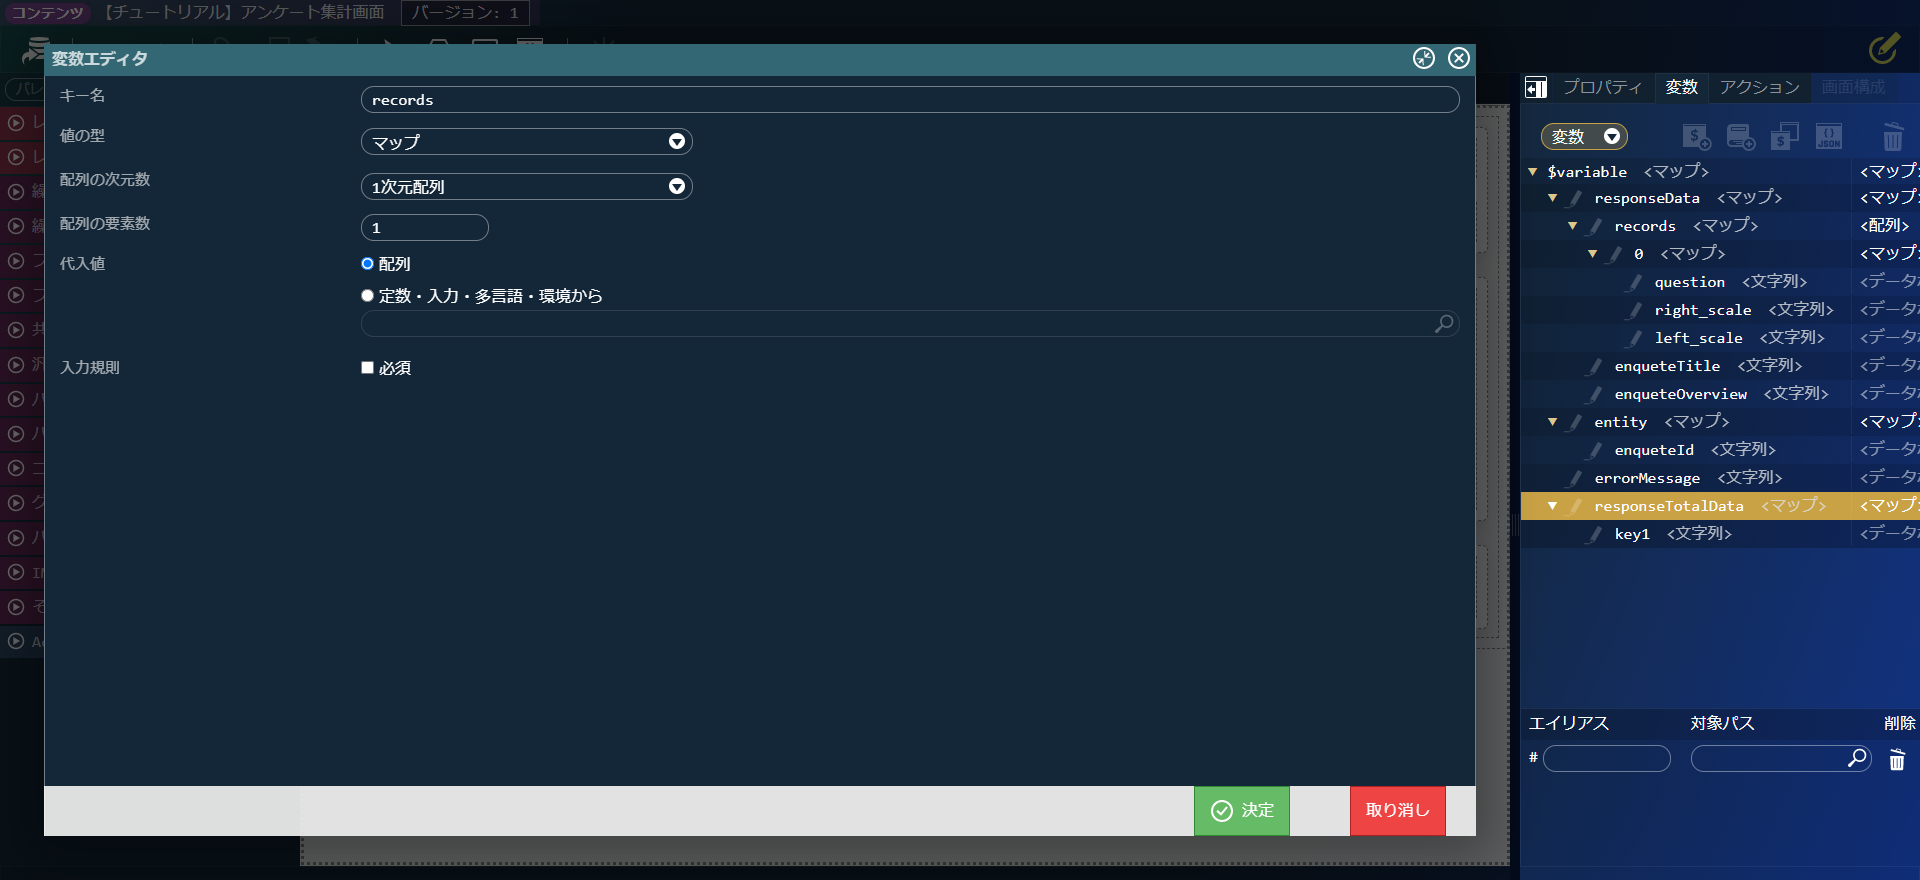This screenshot has height=880, width=1920.
Task: Switch to the アクション tab
Action: pos(1760,88)
